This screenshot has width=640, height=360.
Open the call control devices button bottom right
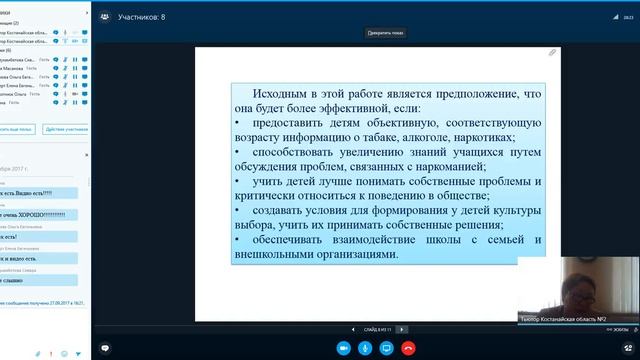628,348
